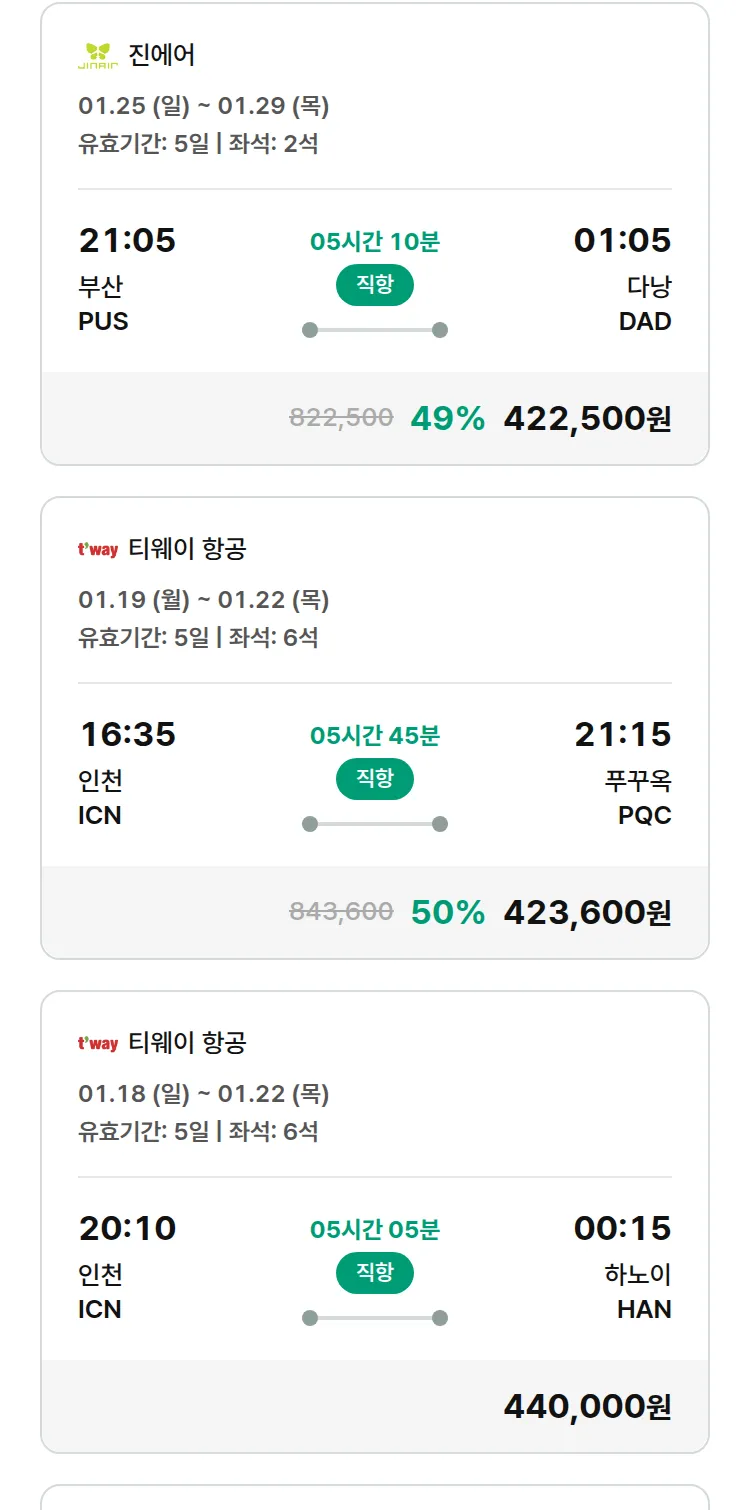Click the struck-through 822,500 original price

click(x=341, y=418)
